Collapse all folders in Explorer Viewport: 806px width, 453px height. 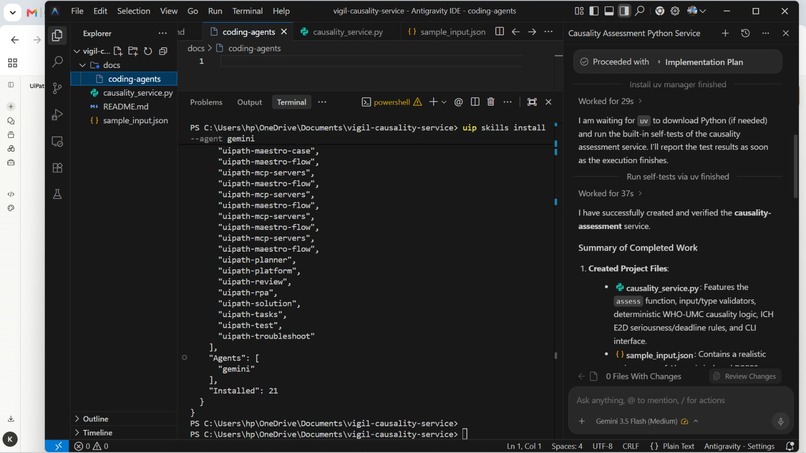(x=163, y=51)
